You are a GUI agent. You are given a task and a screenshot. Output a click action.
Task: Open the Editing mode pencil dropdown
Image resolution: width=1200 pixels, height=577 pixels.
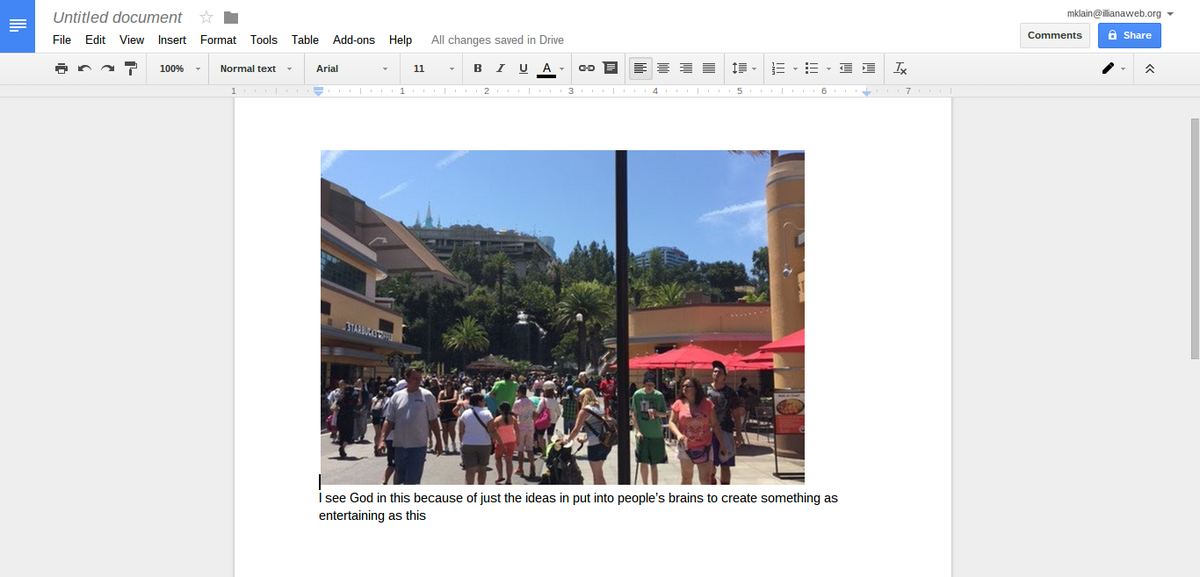tap(1113, 68)
